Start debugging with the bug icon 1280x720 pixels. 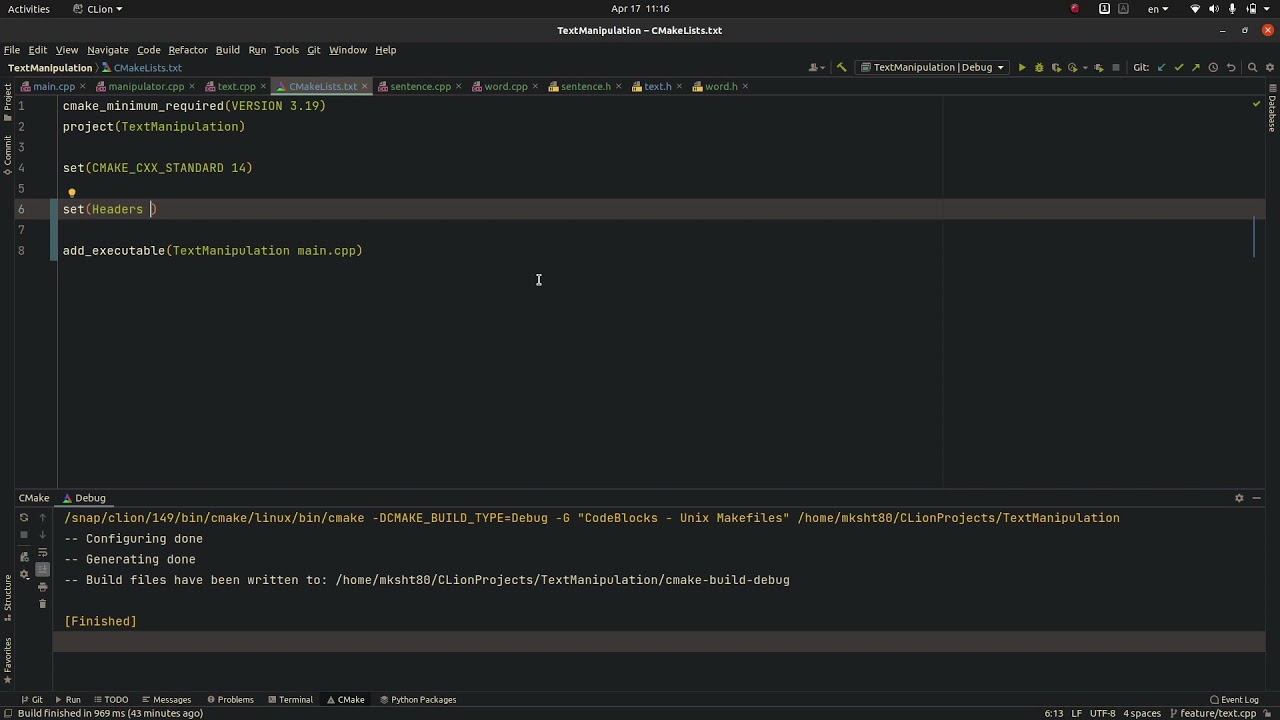1039,68
